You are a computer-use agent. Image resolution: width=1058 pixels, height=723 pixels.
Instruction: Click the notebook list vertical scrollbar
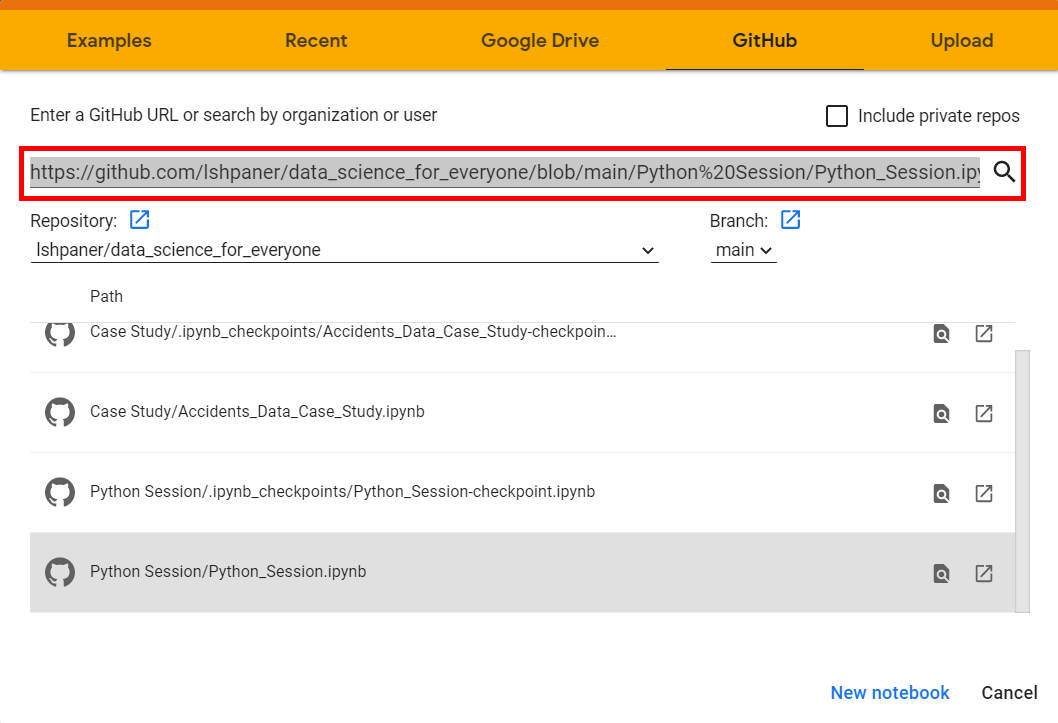1023,481
